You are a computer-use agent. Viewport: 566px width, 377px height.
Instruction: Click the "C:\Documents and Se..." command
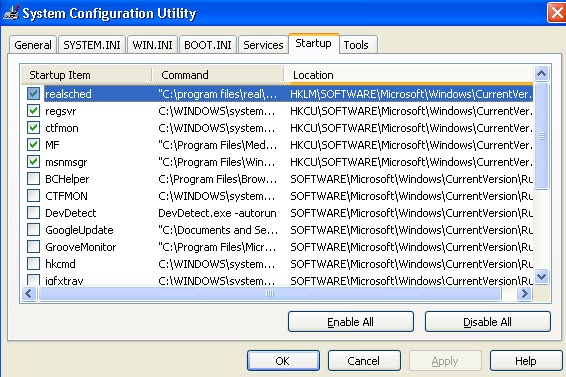[x=218, y=230]
